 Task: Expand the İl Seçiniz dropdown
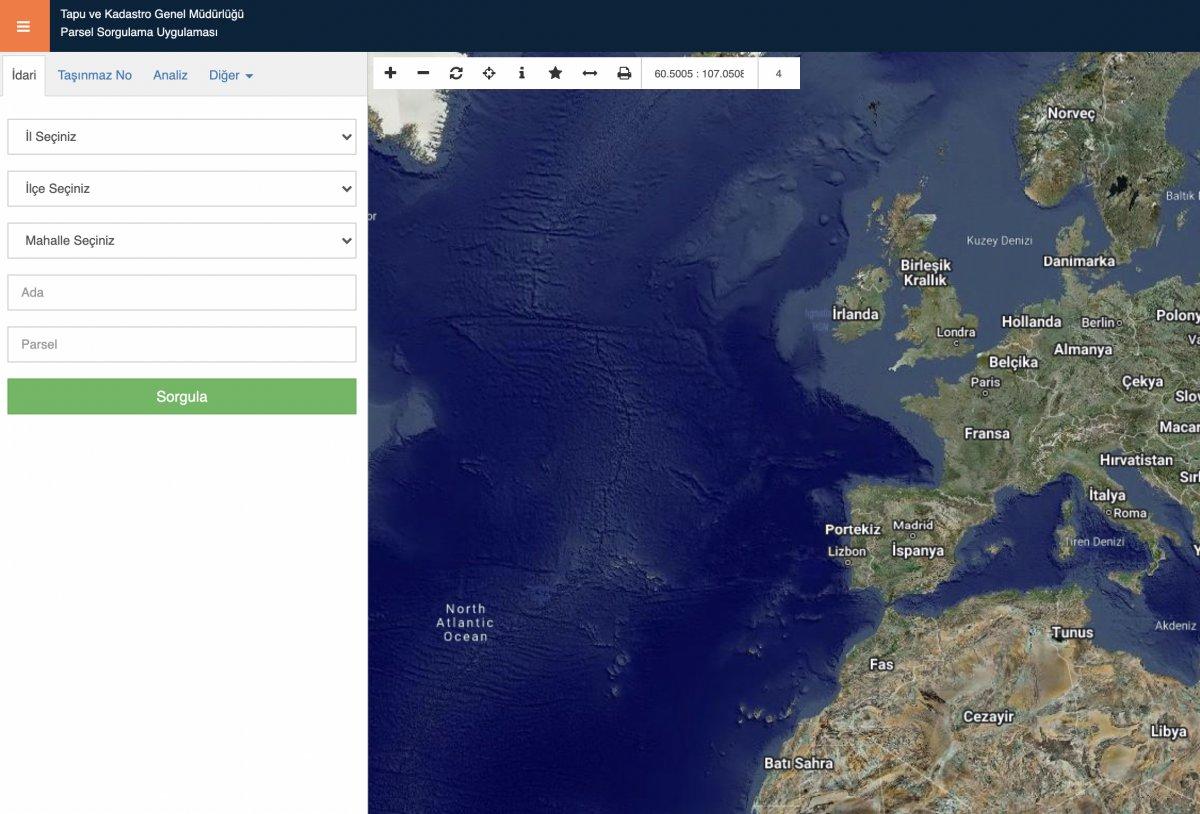click(181, 137)
